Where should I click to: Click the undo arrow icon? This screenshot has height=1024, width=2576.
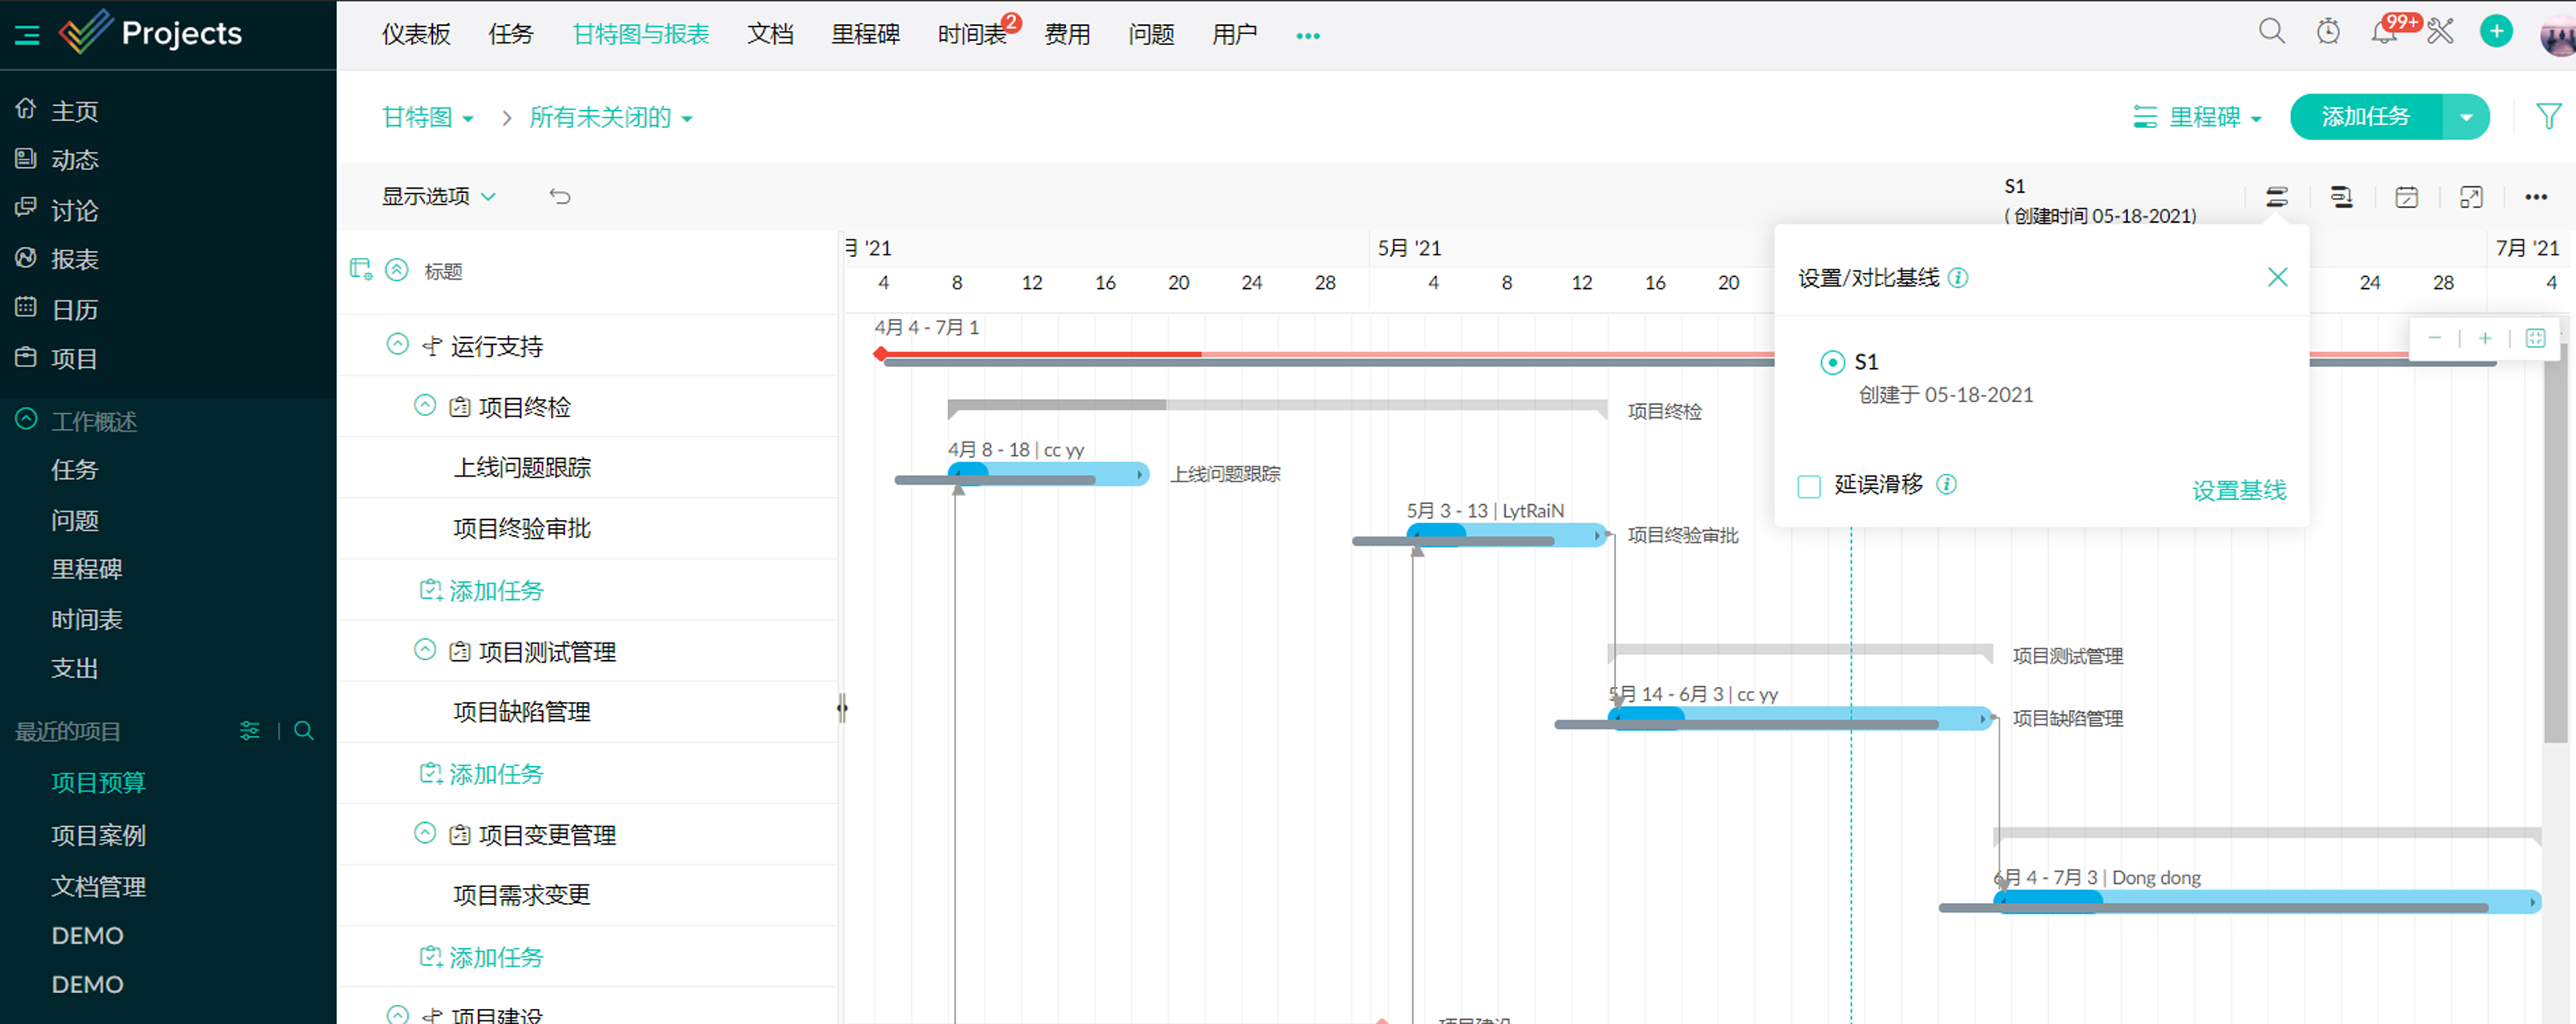[x=560, y=196]
